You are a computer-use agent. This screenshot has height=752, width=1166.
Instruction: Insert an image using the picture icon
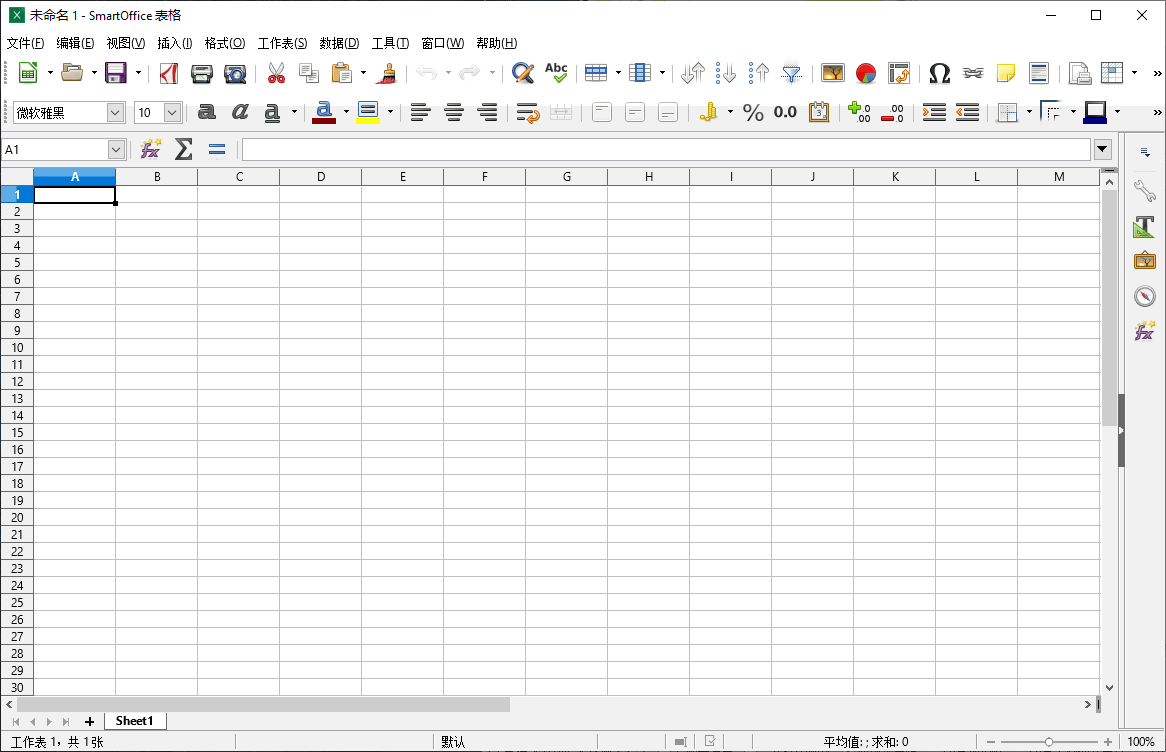point(833,73)
